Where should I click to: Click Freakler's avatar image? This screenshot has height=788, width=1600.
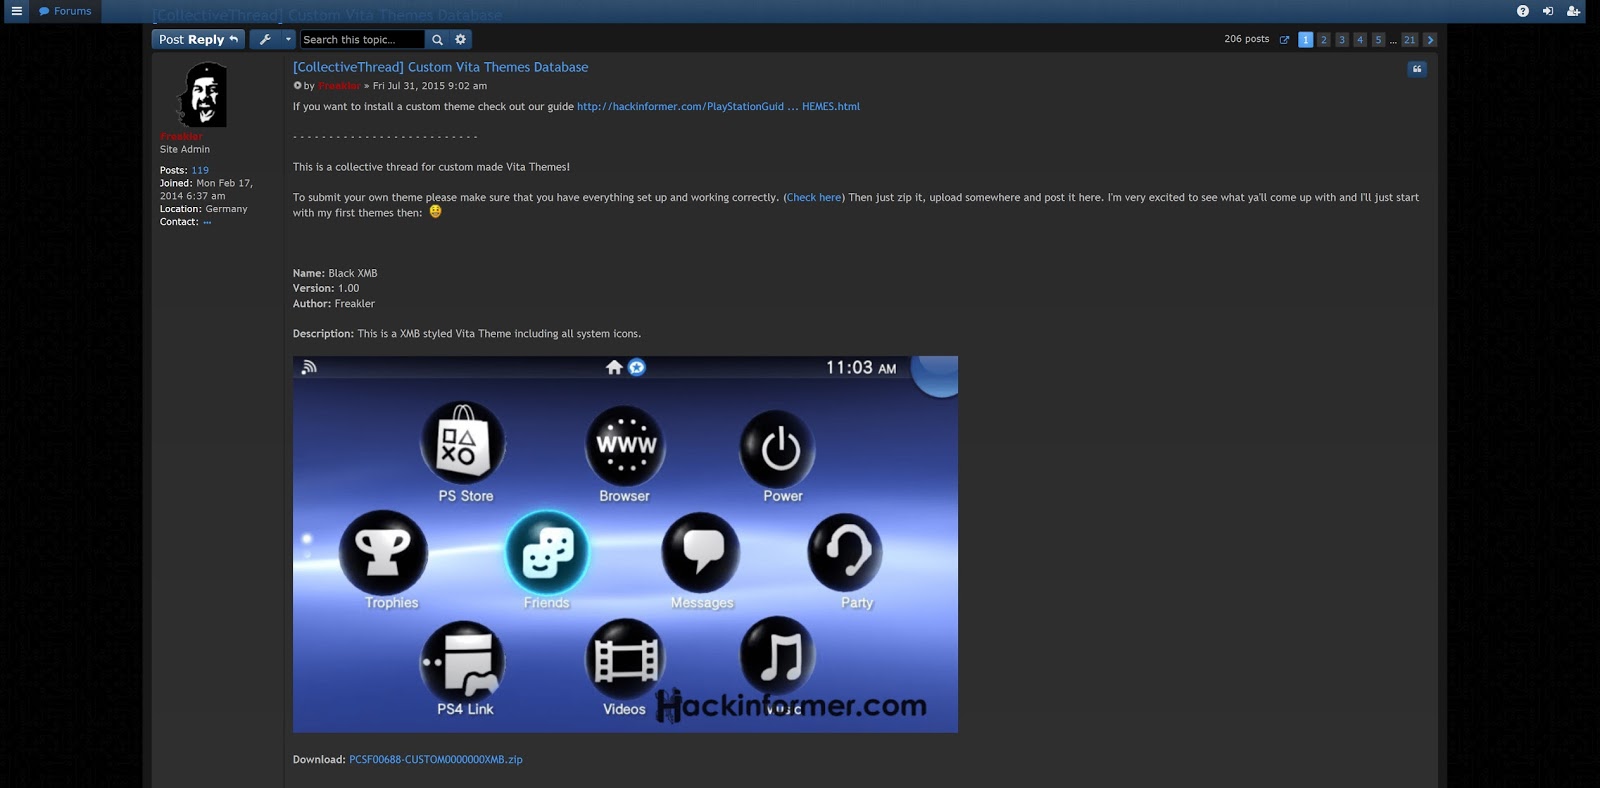pyautogui.click(x=204, y=95)
